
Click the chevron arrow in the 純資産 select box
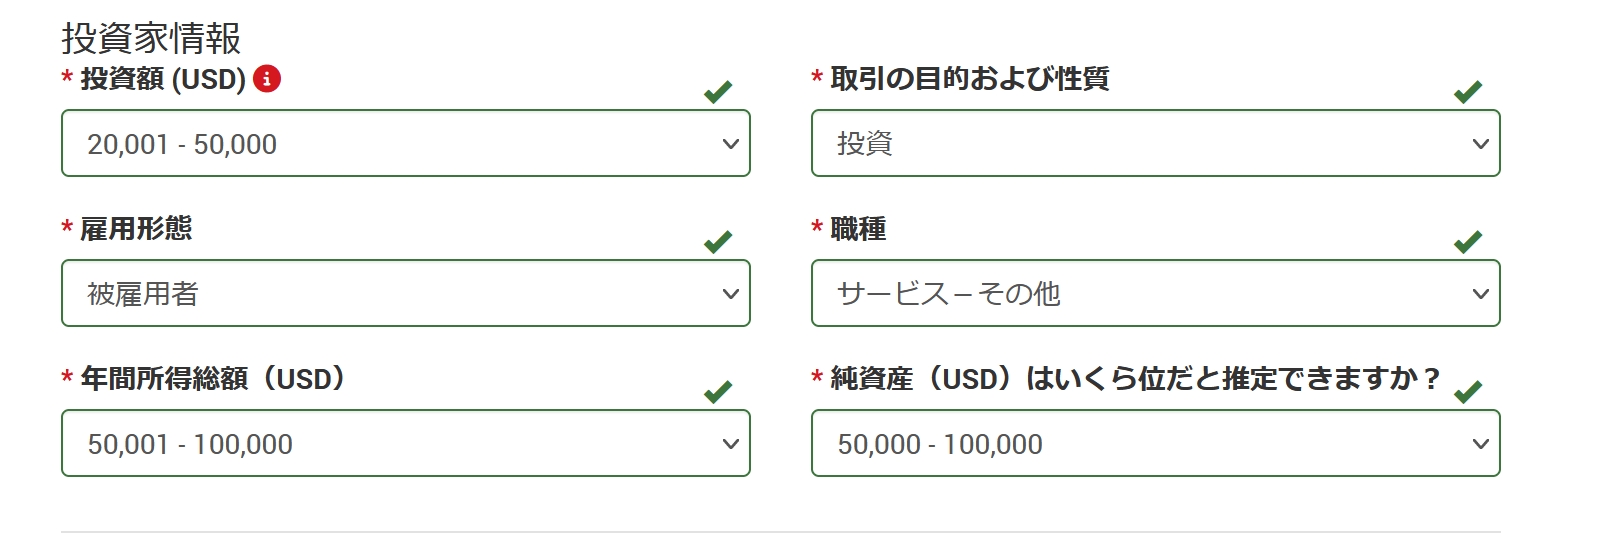(x=1481, y=444)
